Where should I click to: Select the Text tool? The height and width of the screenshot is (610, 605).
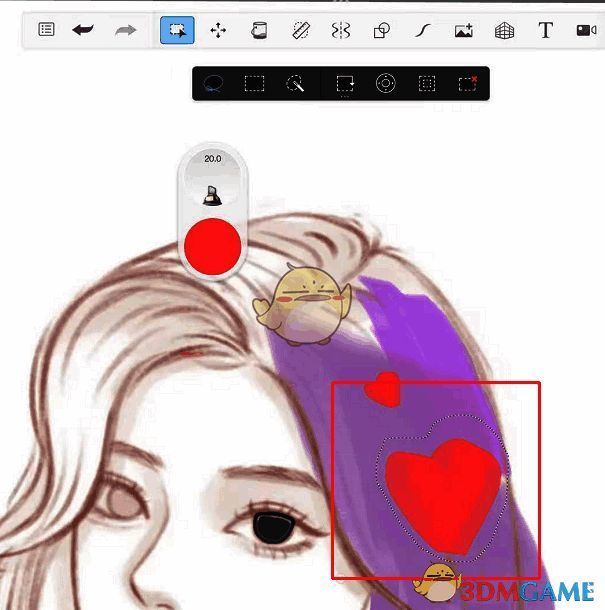[545, 30]
